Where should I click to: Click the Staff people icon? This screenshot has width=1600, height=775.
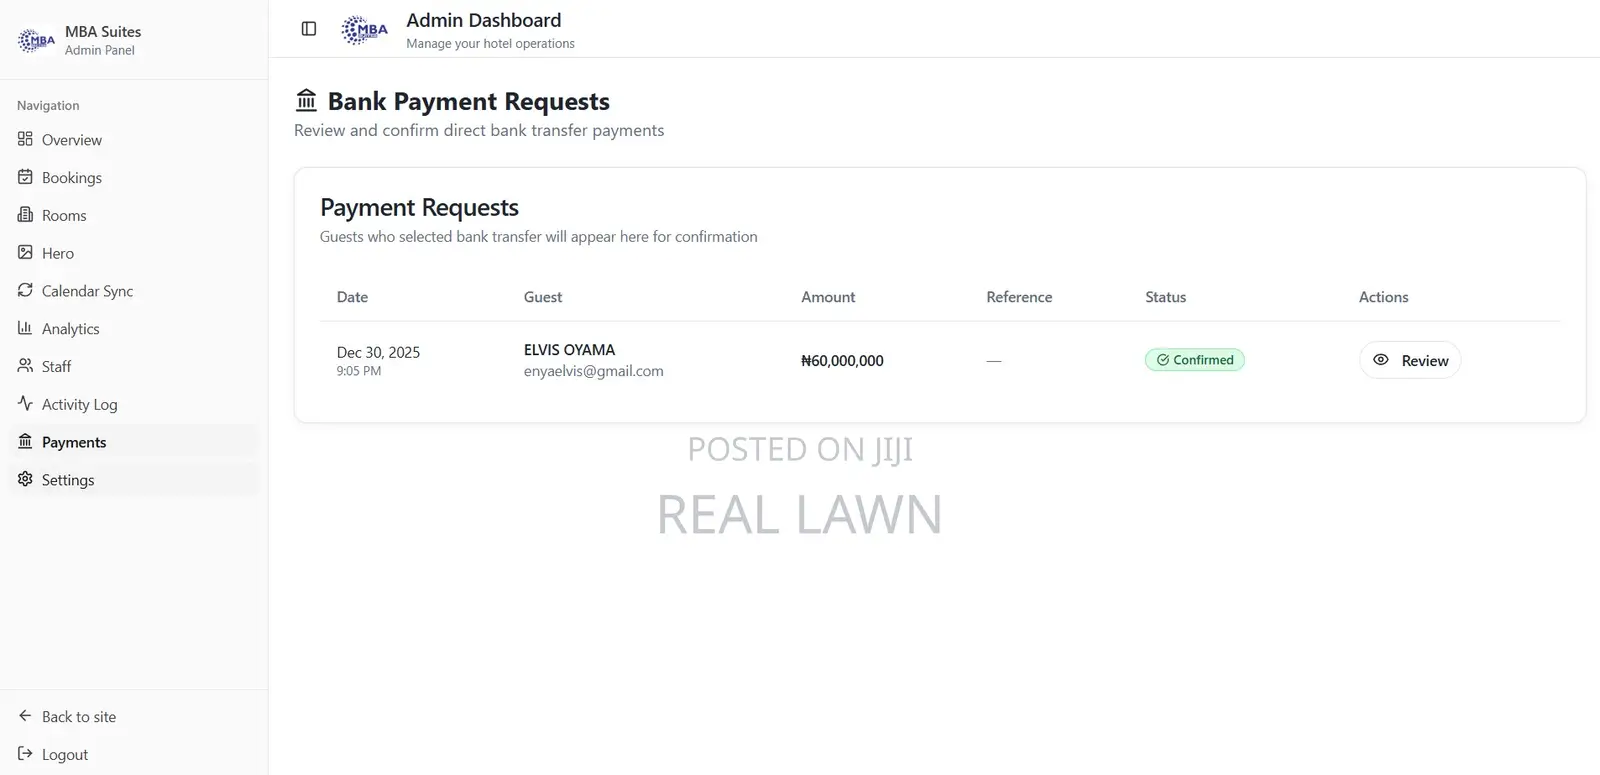coord(25,366)
